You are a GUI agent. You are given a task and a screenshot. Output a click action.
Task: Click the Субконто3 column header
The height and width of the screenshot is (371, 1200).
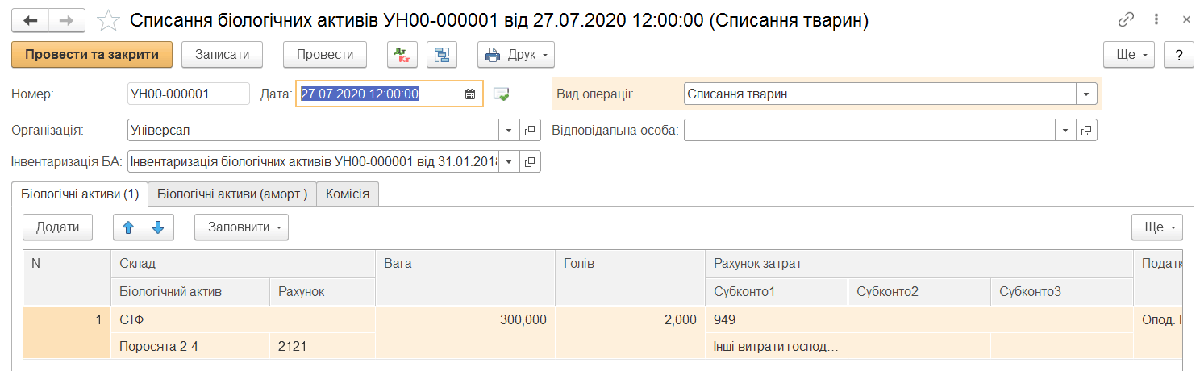[1062, 291]
